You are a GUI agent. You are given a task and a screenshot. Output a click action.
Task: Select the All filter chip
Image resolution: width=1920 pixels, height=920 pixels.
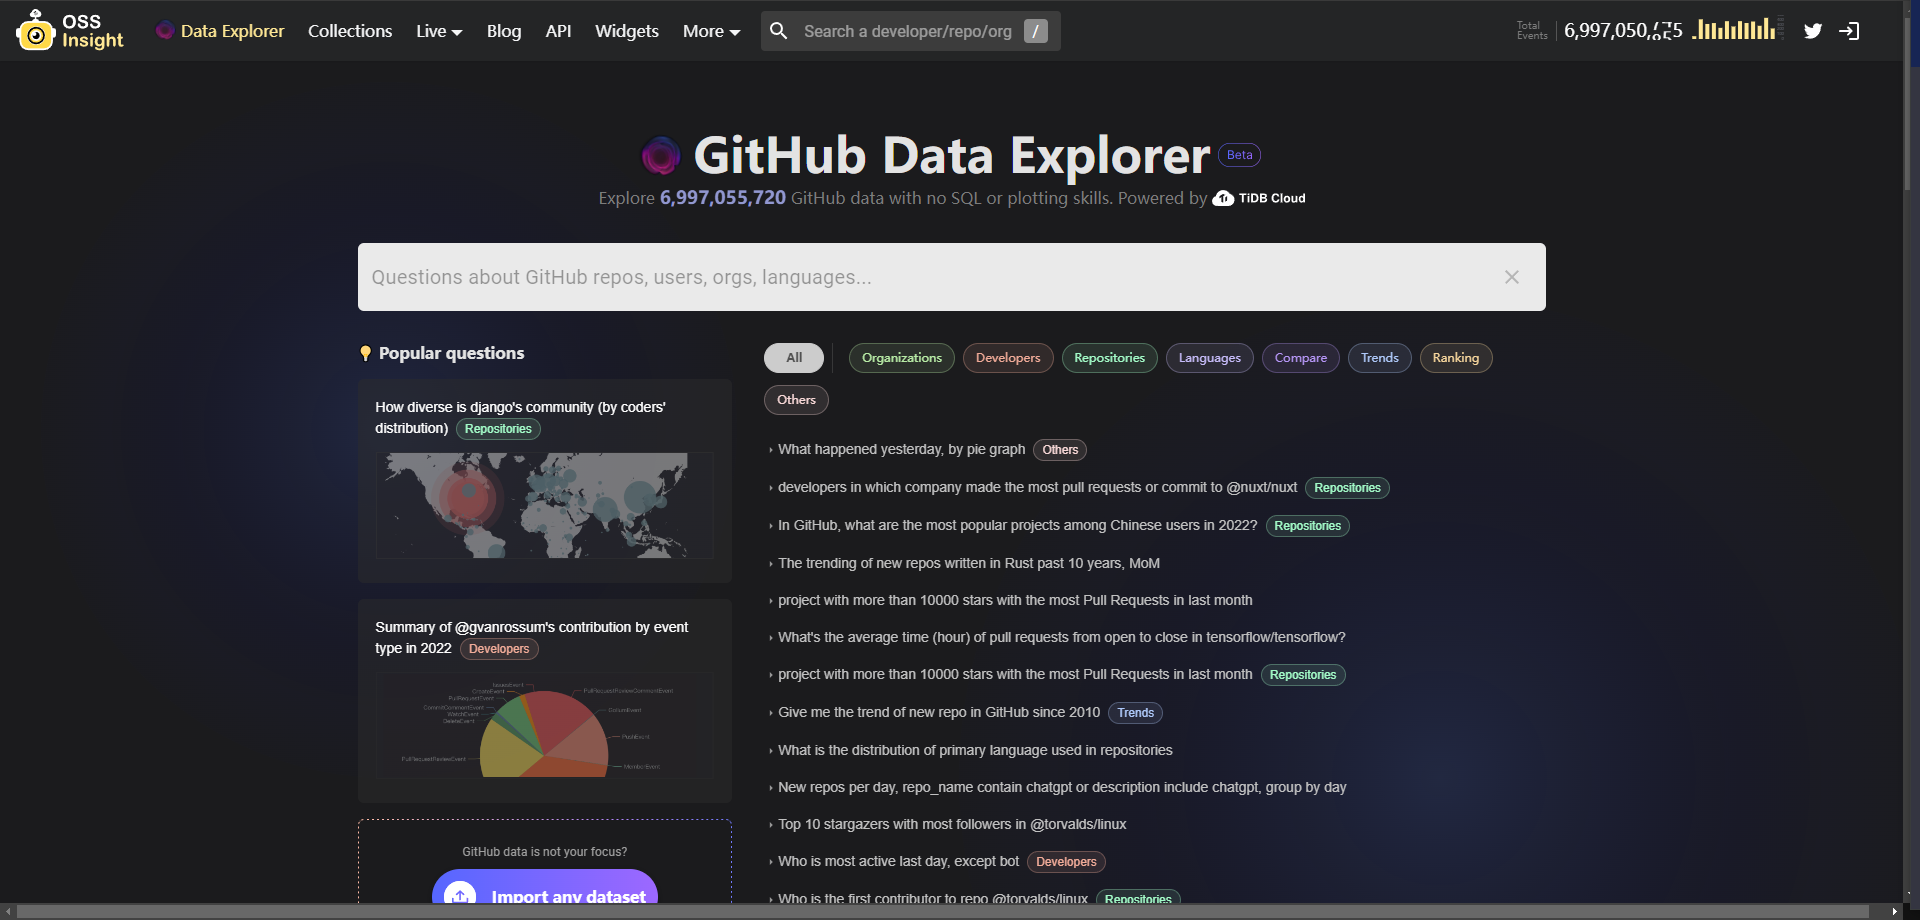(x=794, y=358)
